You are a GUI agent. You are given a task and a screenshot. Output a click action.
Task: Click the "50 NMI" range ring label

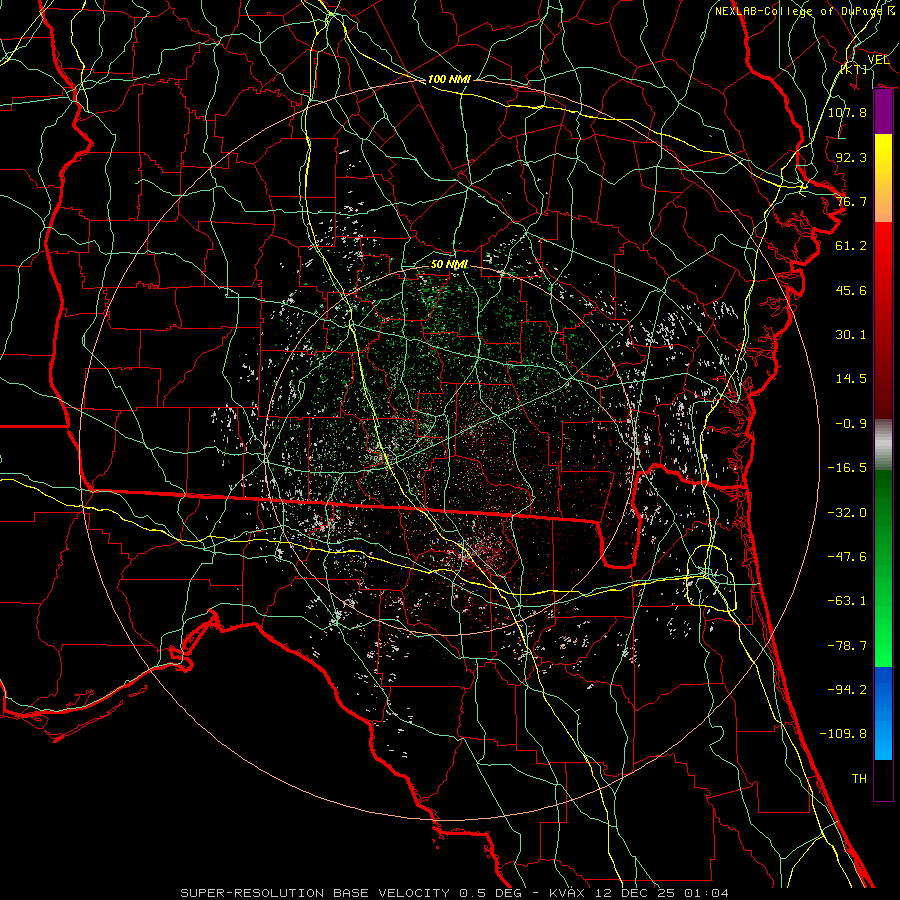pos(449,265)
